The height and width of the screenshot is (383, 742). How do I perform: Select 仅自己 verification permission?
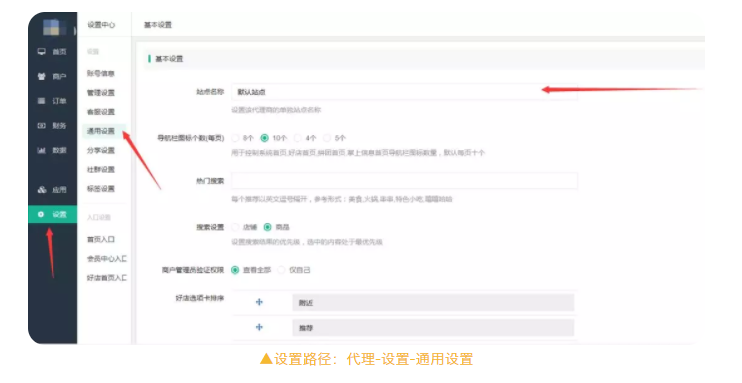[281, 270]
